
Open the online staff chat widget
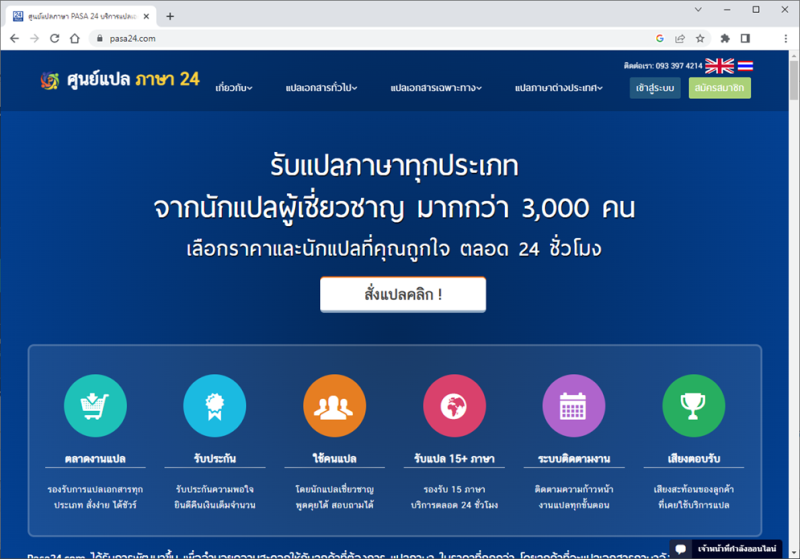click(735, 549)
